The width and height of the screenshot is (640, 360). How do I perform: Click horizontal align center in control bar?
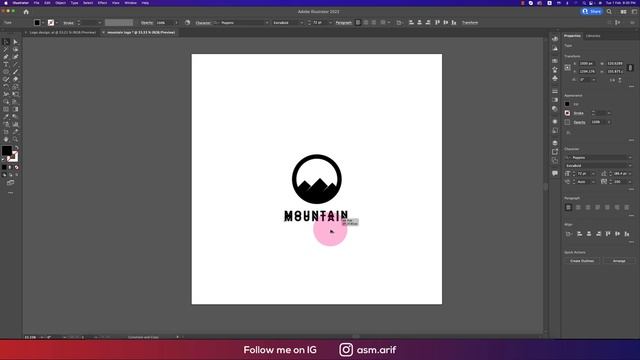[x=420, y=22]
